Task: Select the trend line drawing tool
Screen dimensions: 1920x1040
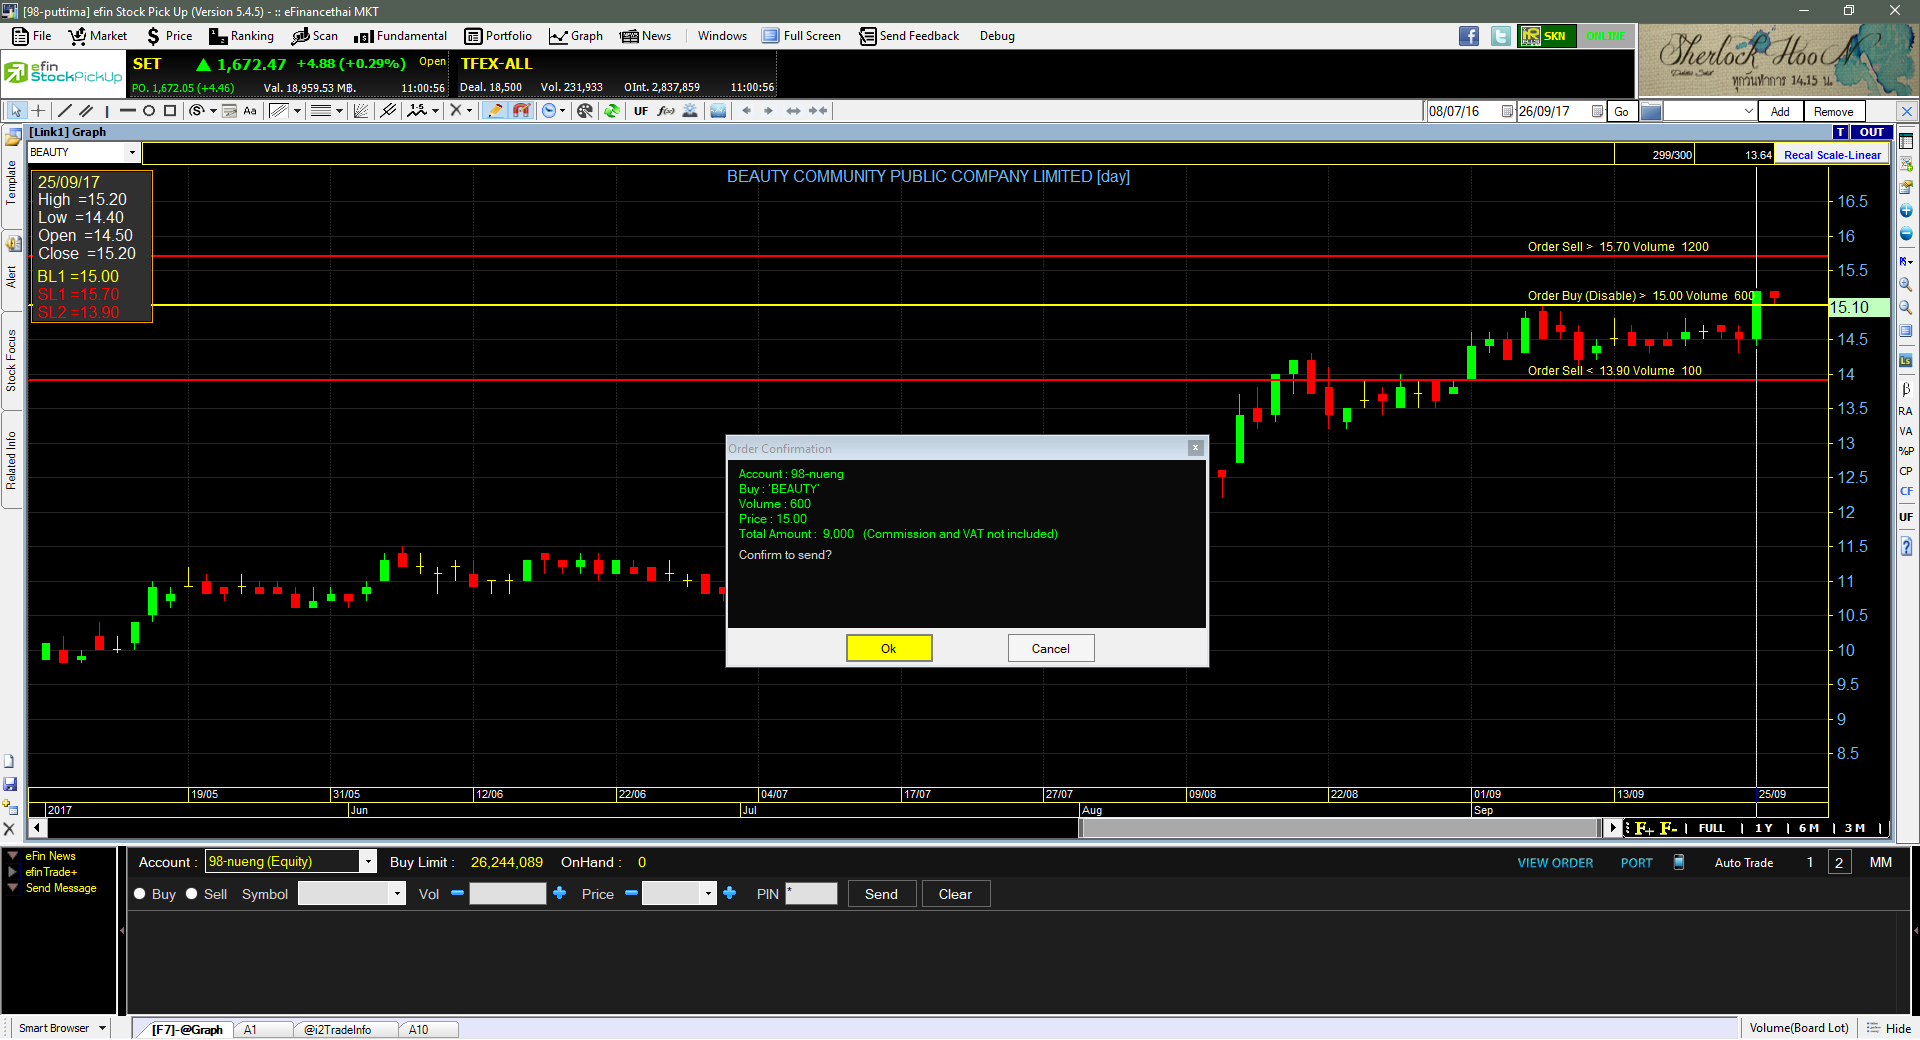Action: tap(65, 111)
